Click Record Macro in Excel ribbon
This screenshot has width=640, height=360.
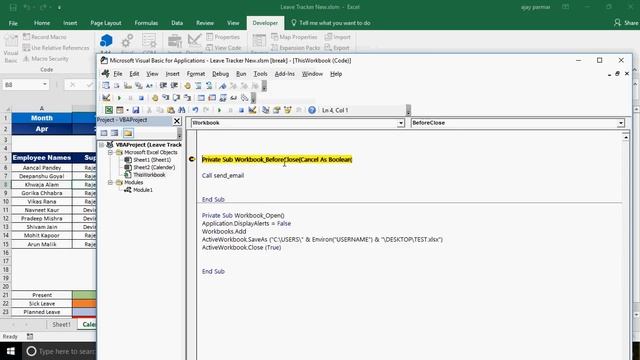pyautogui.click(x=44, y=37)
